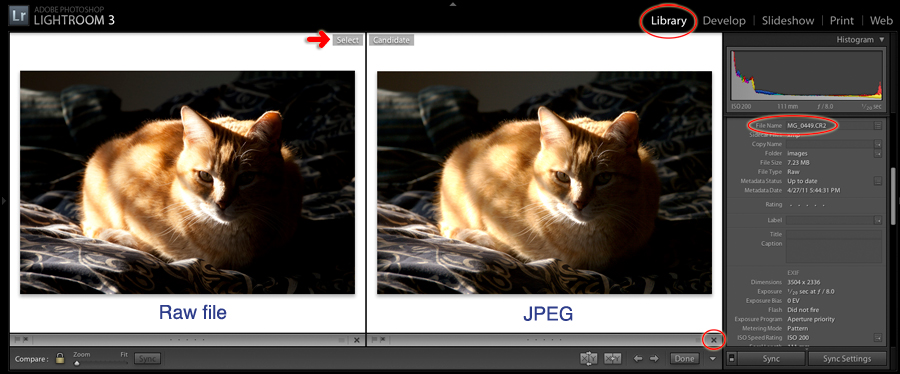Image resolution: width=900 pixels, height=374 pixels.
Task: Click the Sync button next to Zoom
Action: (148, 359)
